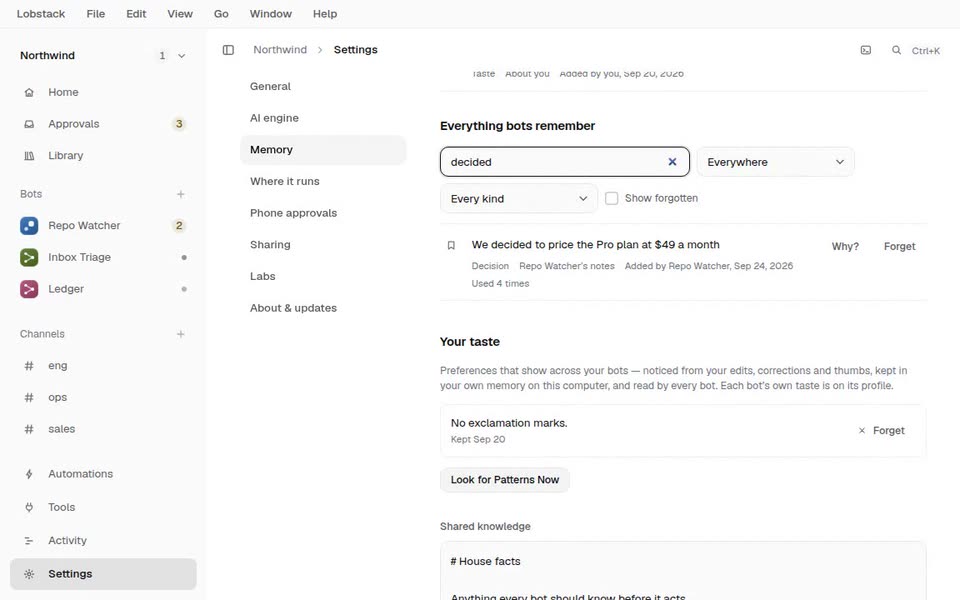Open the Ledger bot avatar

tap(29, 289)
